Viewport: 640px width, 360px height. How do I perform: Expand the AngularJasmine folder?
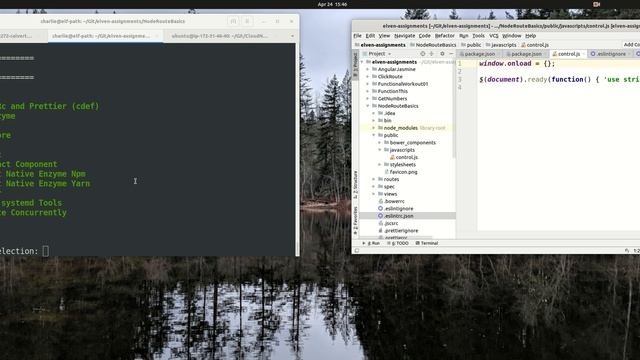(367, 69)
